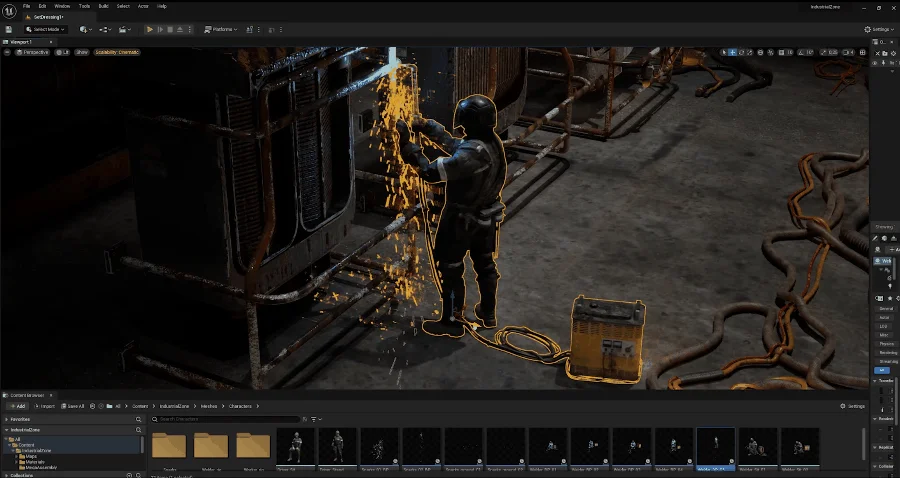Click the Characters breadcrumb path item
This screenshot has width=900, height=478.
[240, 406]
